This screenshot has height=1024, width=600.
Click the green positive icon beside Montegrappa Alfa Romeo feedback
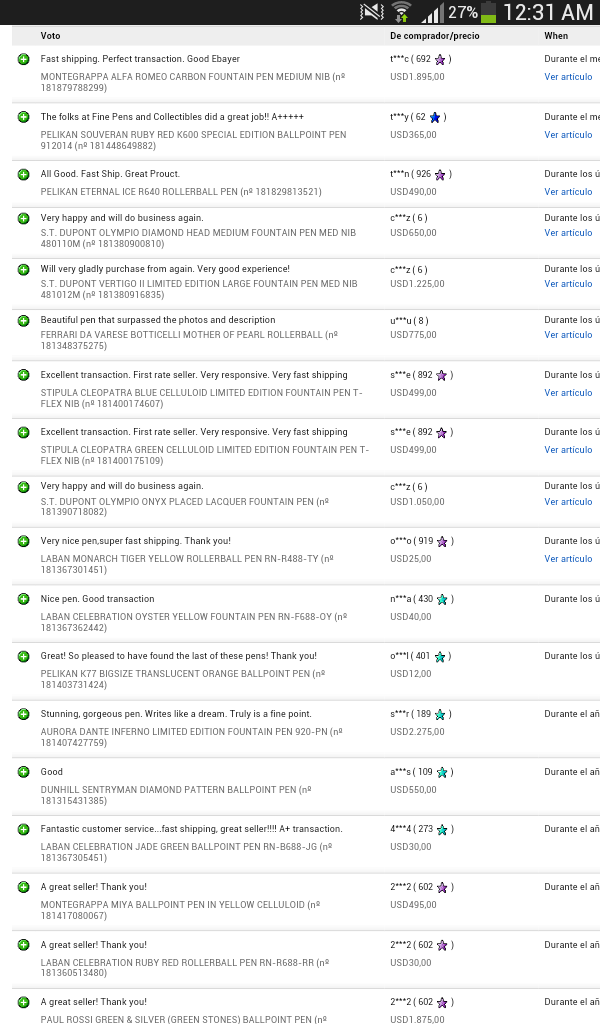(x=23, y=60)
